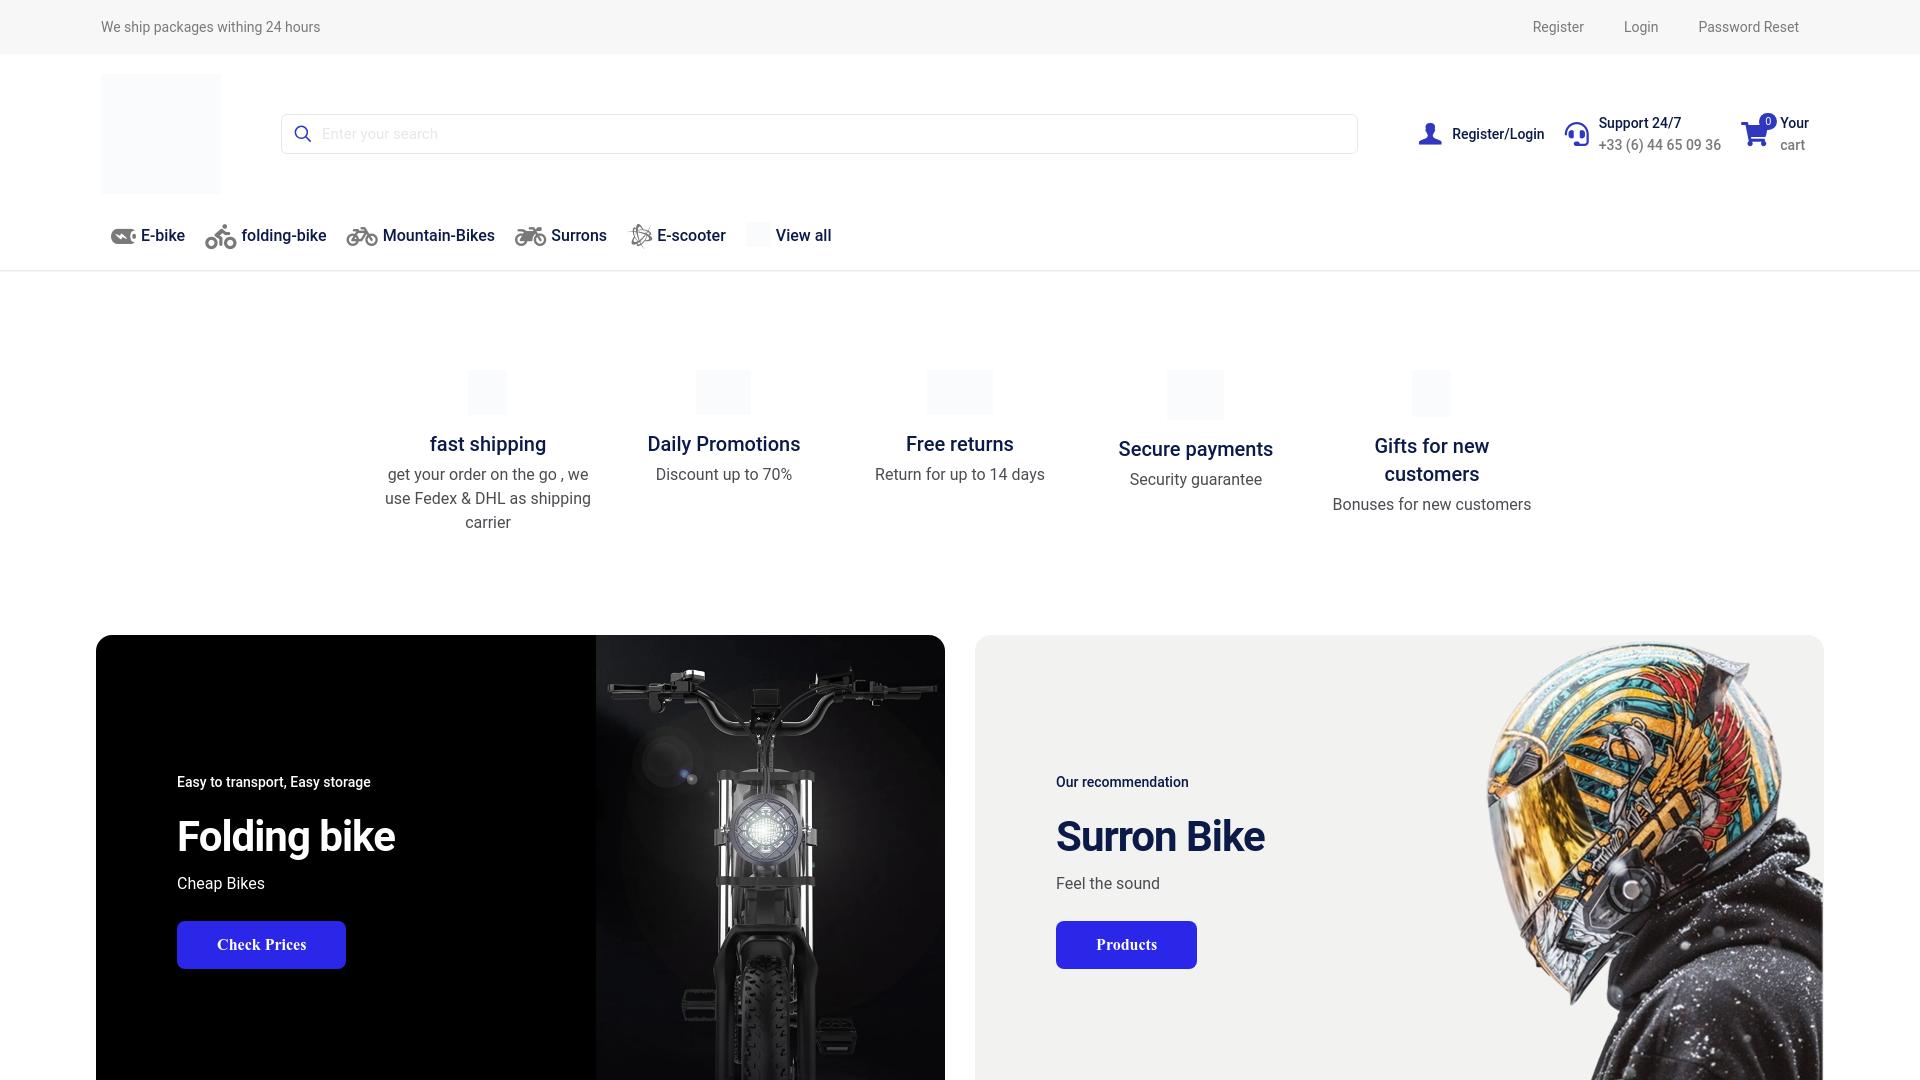Click the E-bike category icon
The image size is (1920, 1080).
[x=123, y=236]
